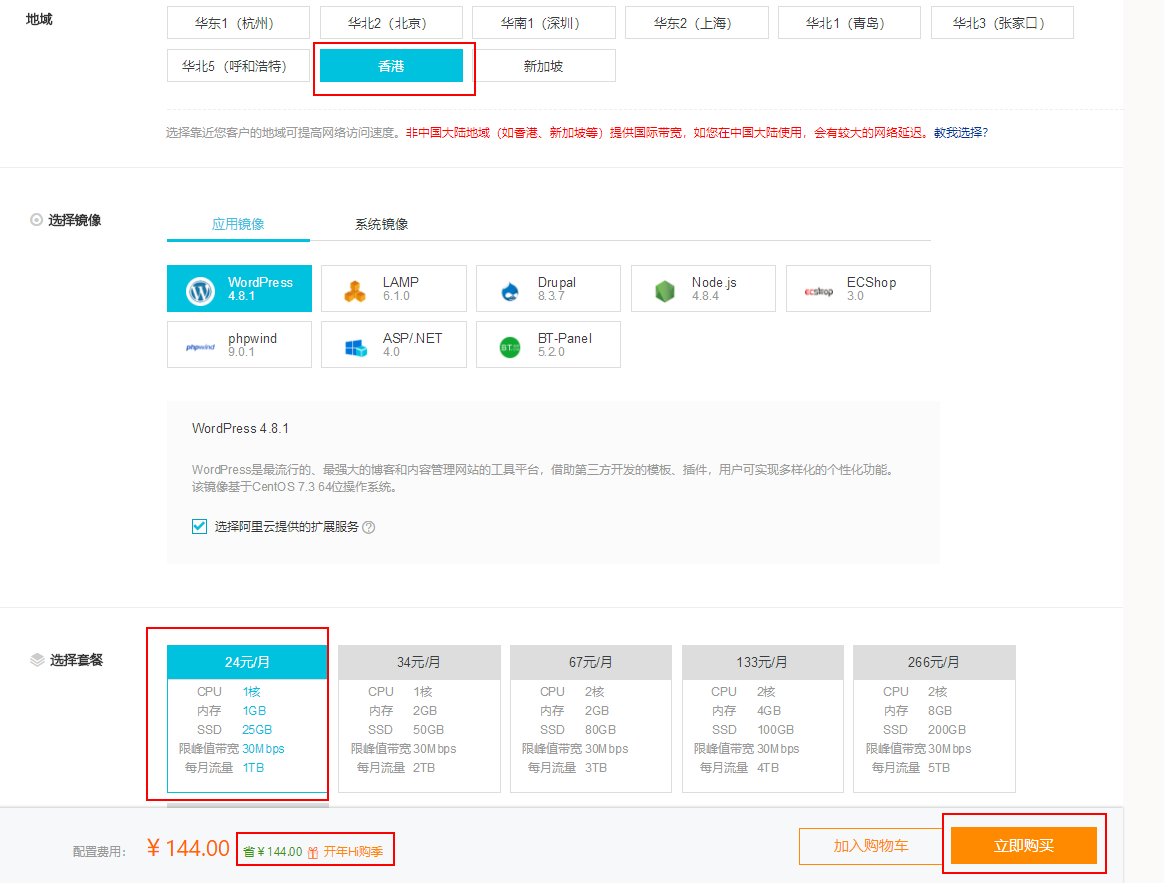Click 立即购买 to buy now
The height and width of the screenshot is (883, 1164).
click(1024, 846)
